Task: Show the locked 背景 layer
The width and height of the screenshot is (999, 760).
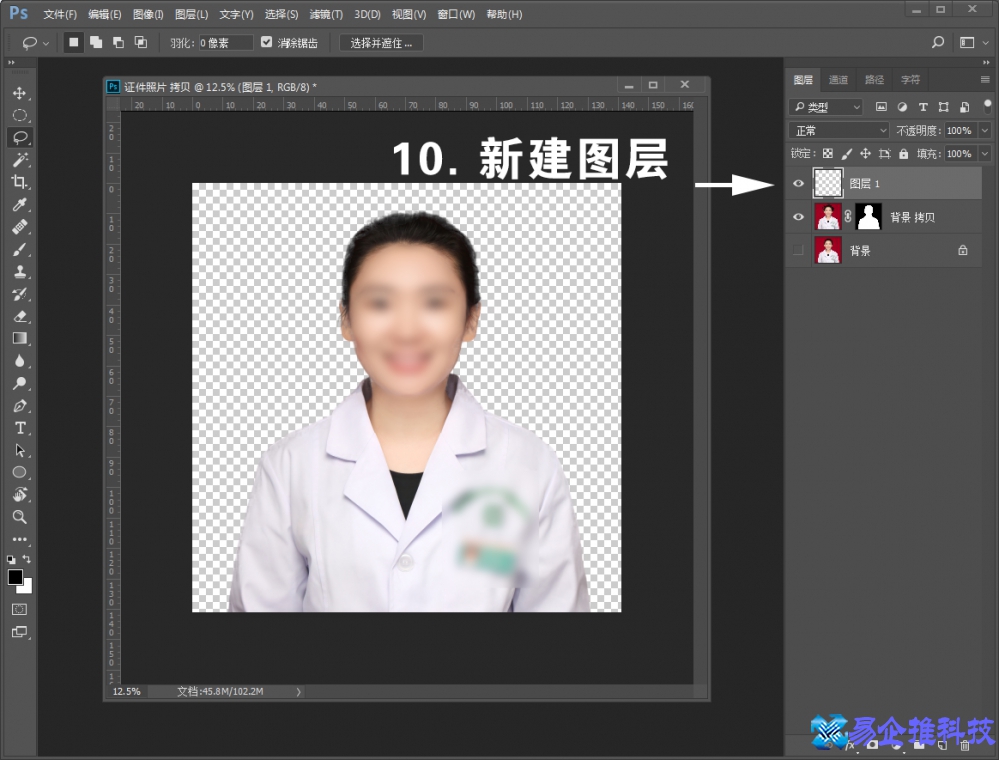Action: (x=796, y=249)
